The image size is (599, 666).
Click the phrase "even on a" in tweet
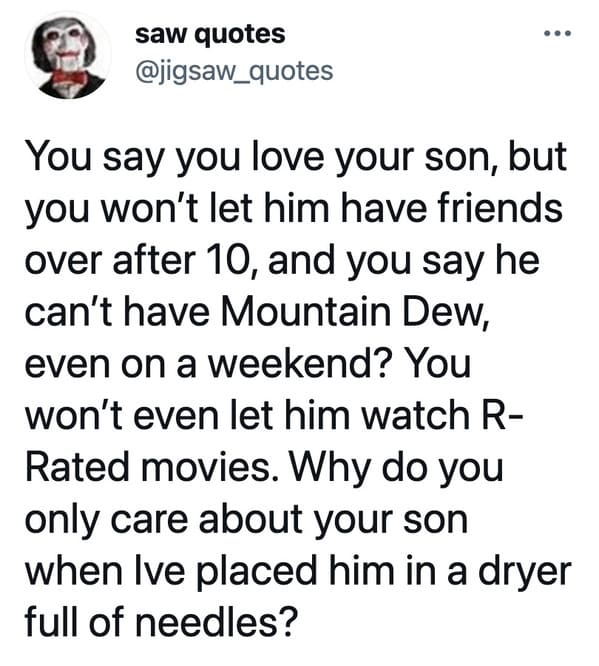tap(110, 366)
